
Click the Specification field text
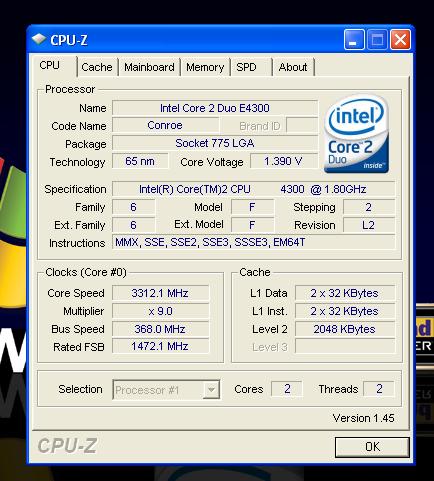(x=253, y=189)
